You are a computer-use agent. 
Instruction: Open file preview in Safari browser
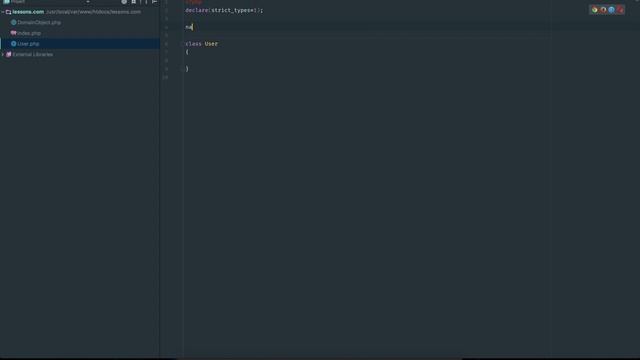611,10
